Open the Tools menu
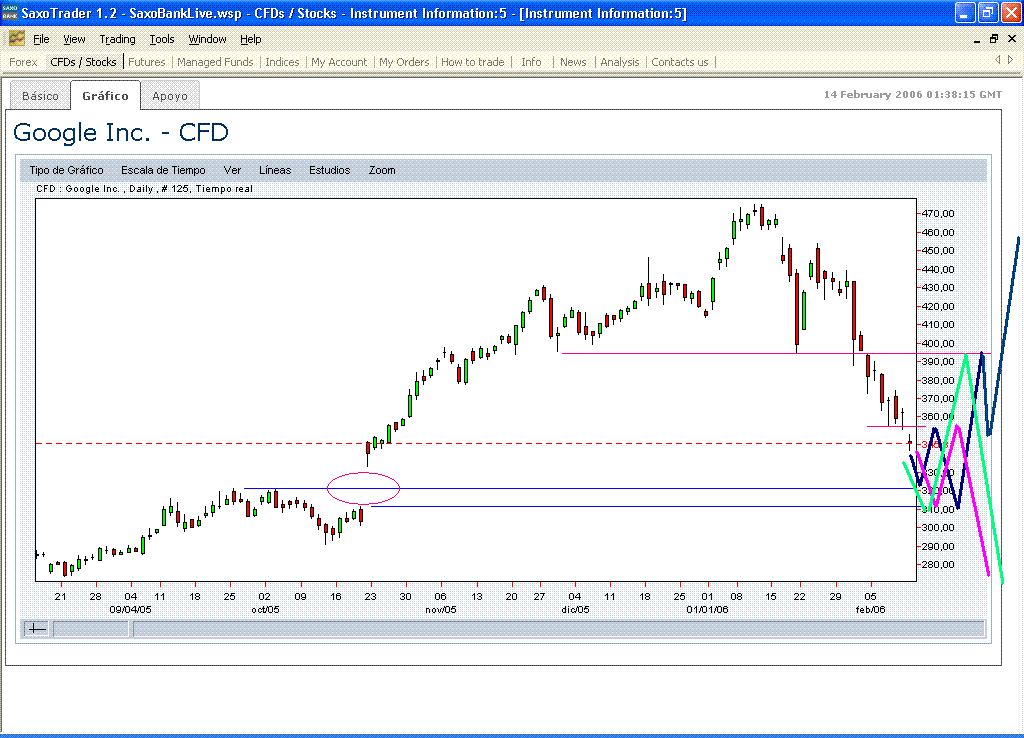The width and height of the screenshot is (1024, 738). pos(162,39)
